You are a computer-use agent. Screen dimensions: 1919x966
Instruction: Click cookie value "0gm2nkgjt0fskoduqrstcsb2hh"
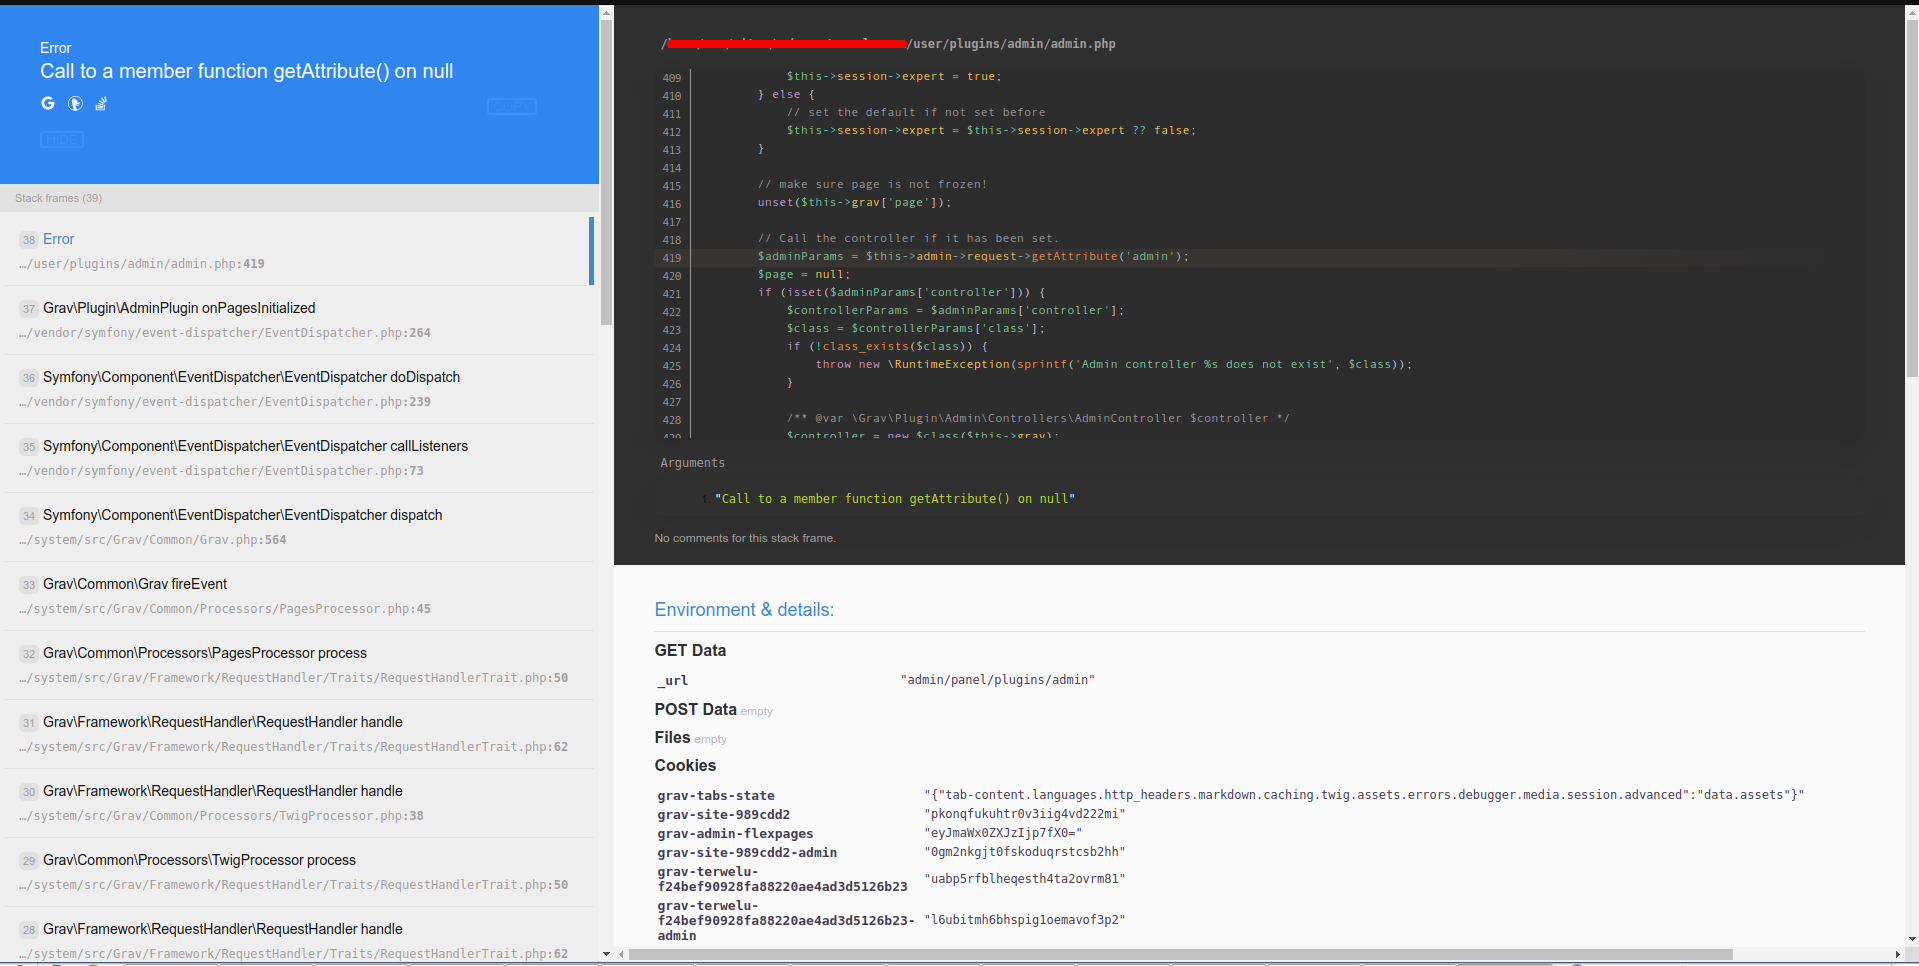[x=1025, y=852]
